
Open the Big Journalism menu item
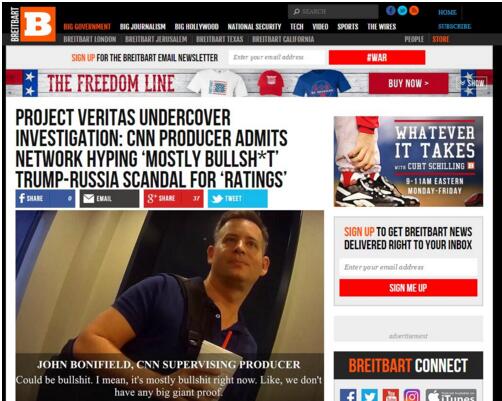click(x=143, y=27)
